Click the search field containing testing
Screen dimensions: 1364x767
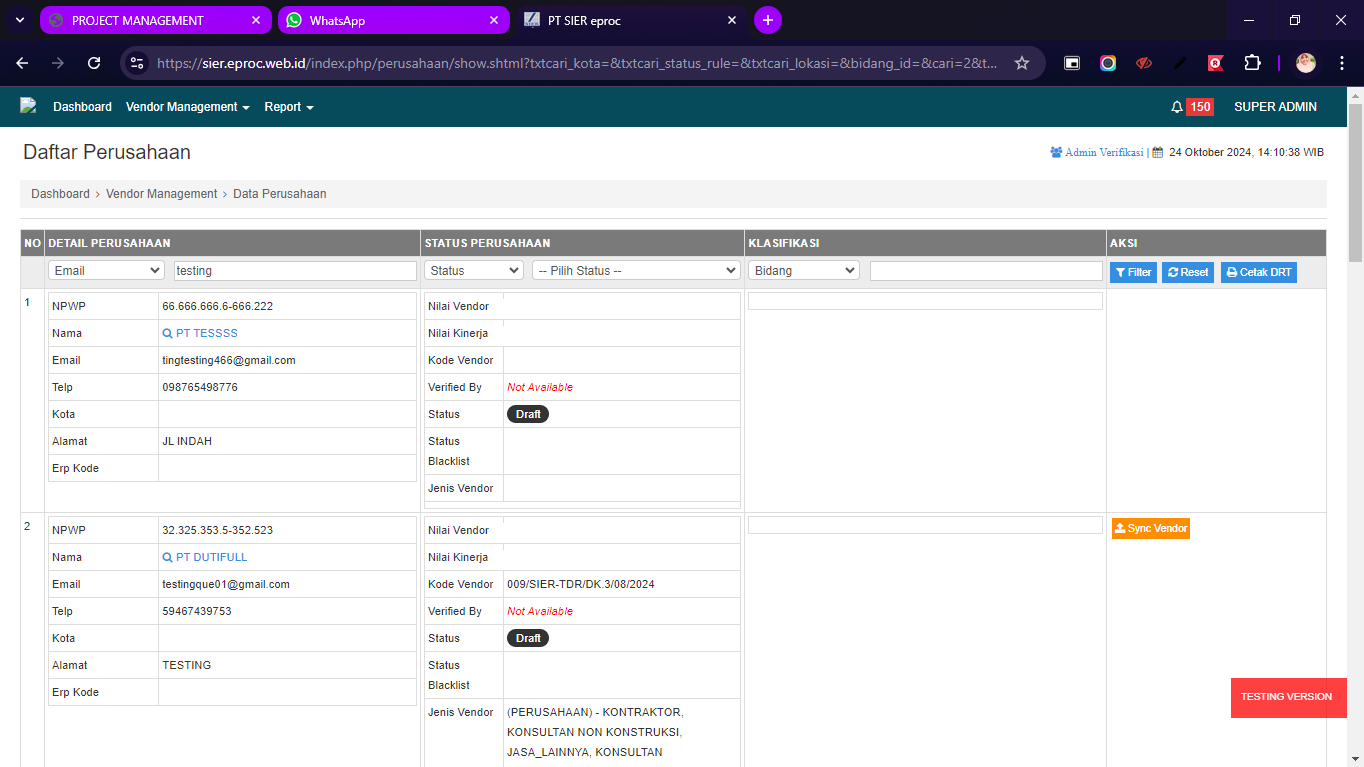[x=295, y=271]
